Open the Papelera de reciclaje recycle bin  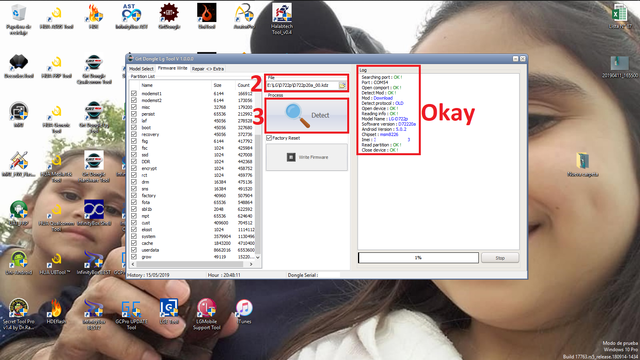[x=18, y=19]
